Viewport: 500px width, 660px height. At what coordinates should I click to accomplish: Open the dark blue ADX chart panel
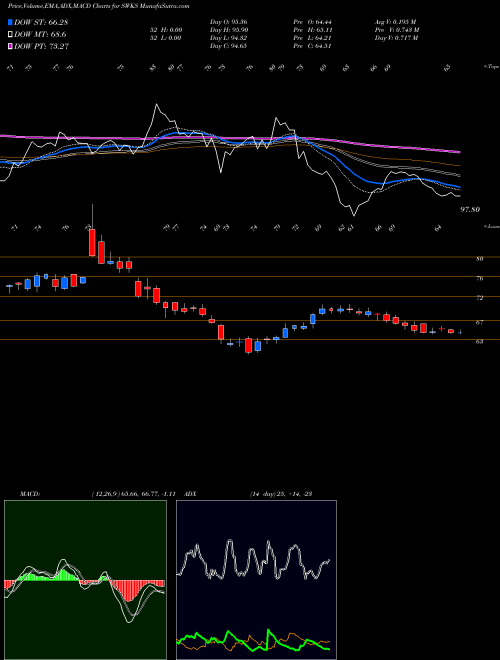click(256, 580)
